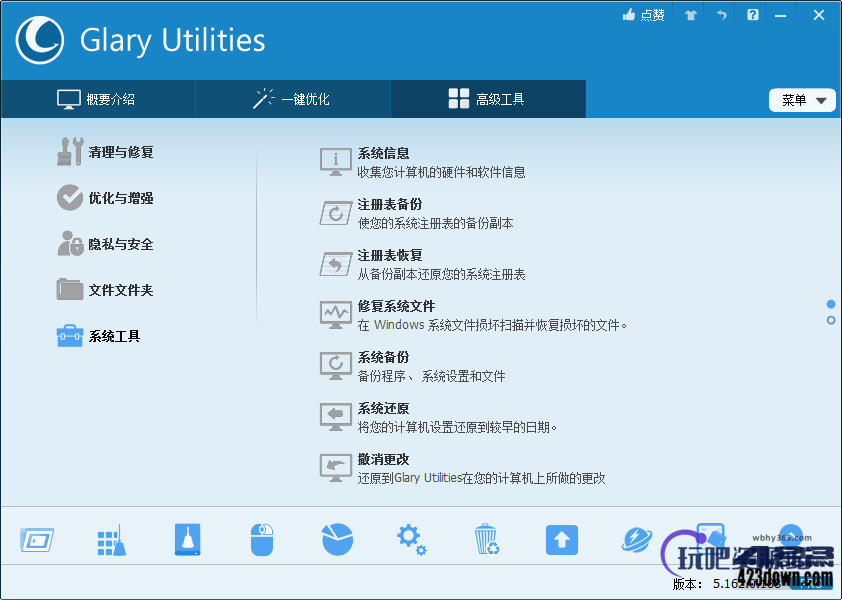Open the browser assistant planet icon
The height and width of the screenshot is (600, 842).
coord(637,540)
